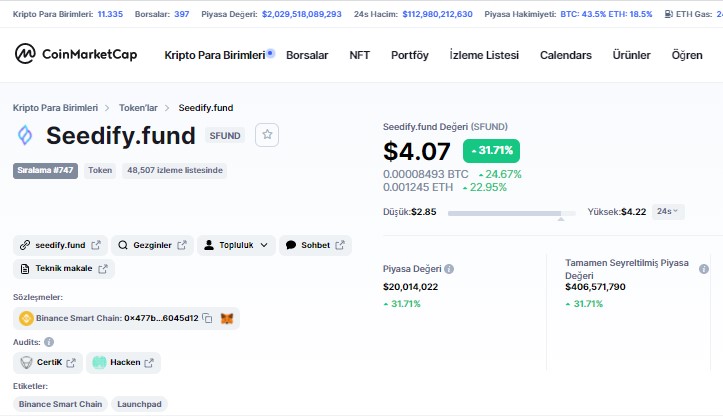
Task: Click the Audits info icon
Action: [49, 342]
